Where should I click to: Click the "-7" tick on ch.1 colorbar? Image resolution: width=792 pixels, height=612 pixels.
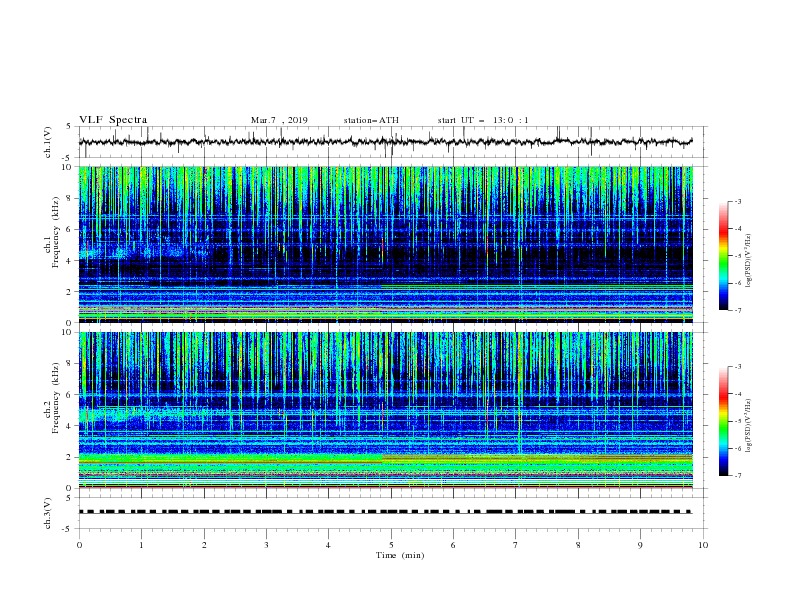coord(738,310)
